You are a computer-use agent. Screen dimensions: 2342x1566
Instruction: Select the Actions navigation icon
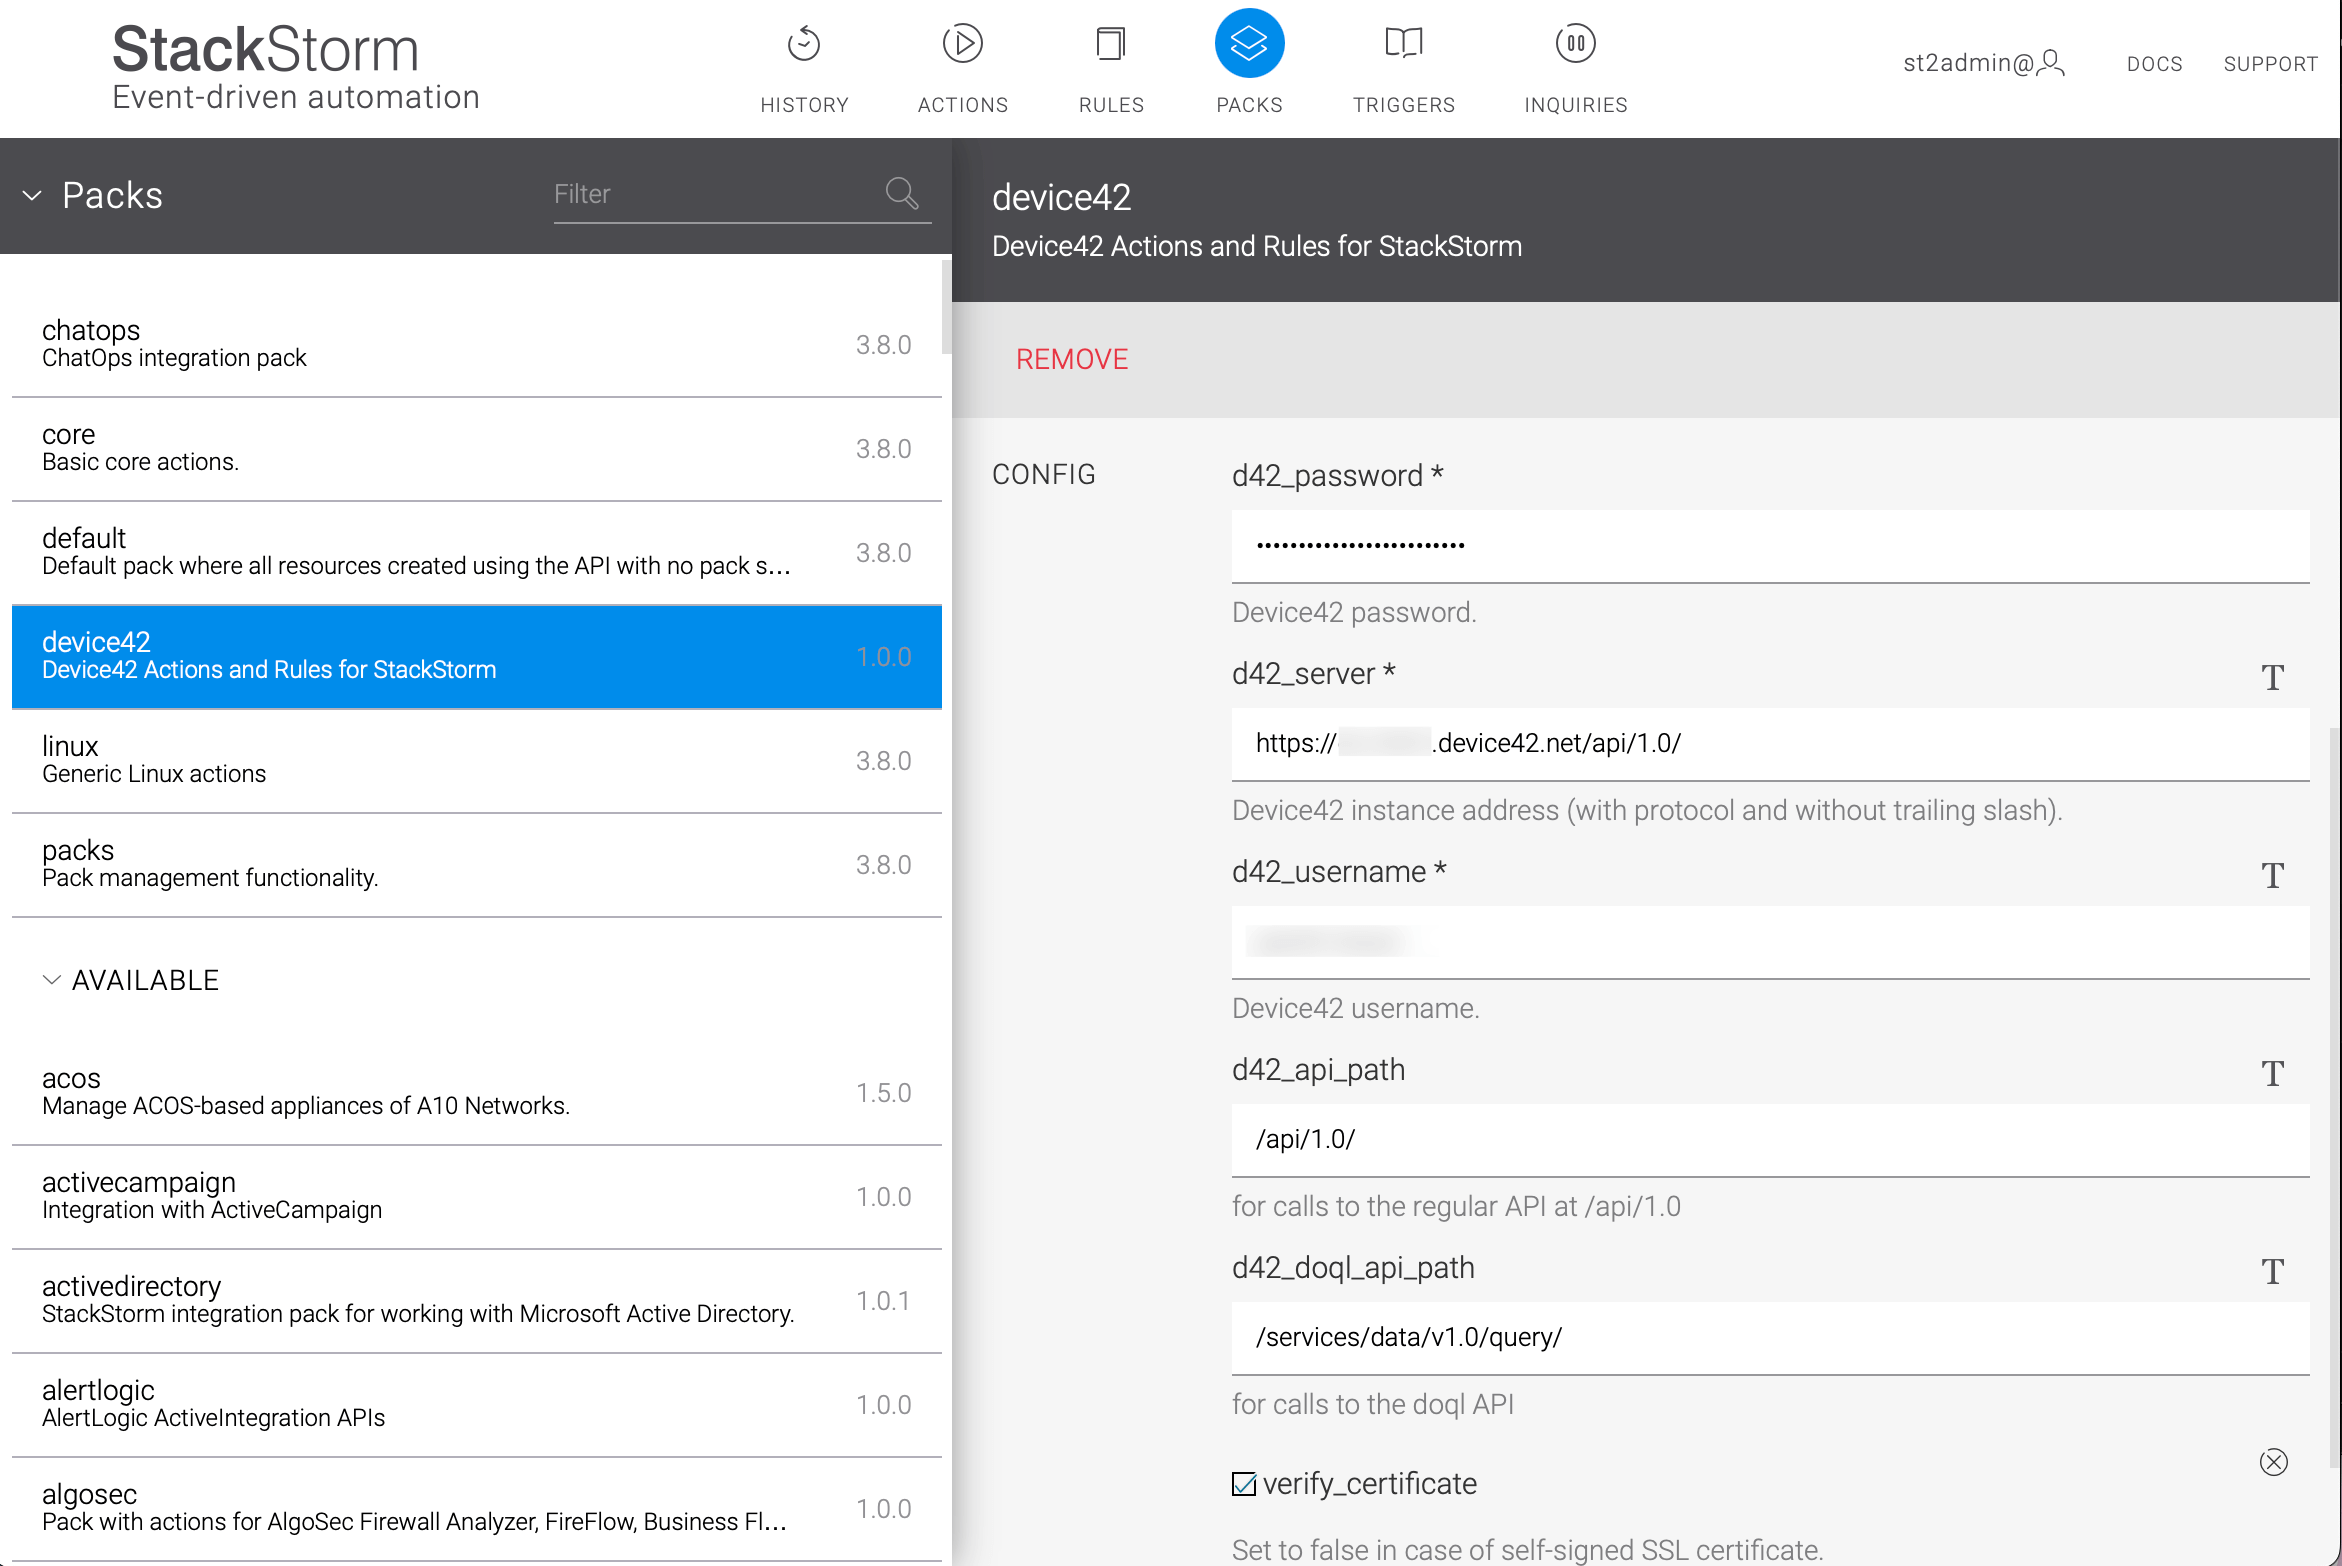tap(961, 44)
